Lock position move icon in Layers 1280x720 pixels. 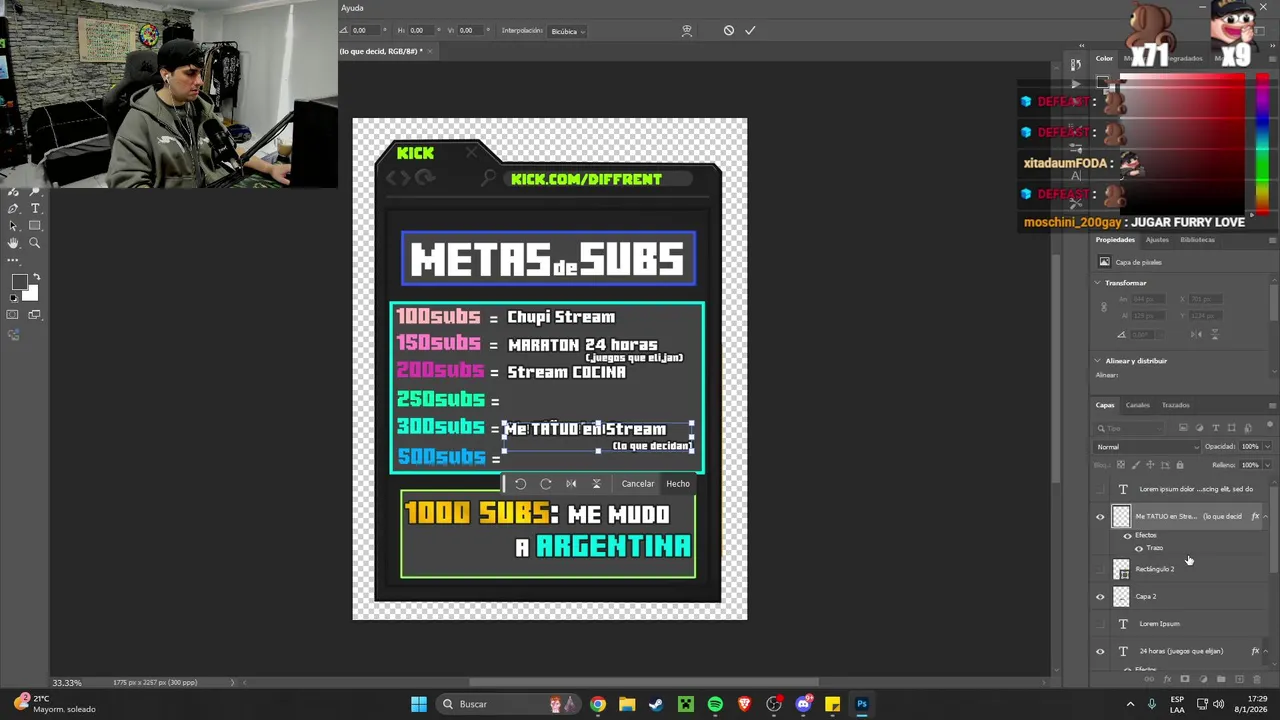pyautogui.click(x=1150, y=465)
